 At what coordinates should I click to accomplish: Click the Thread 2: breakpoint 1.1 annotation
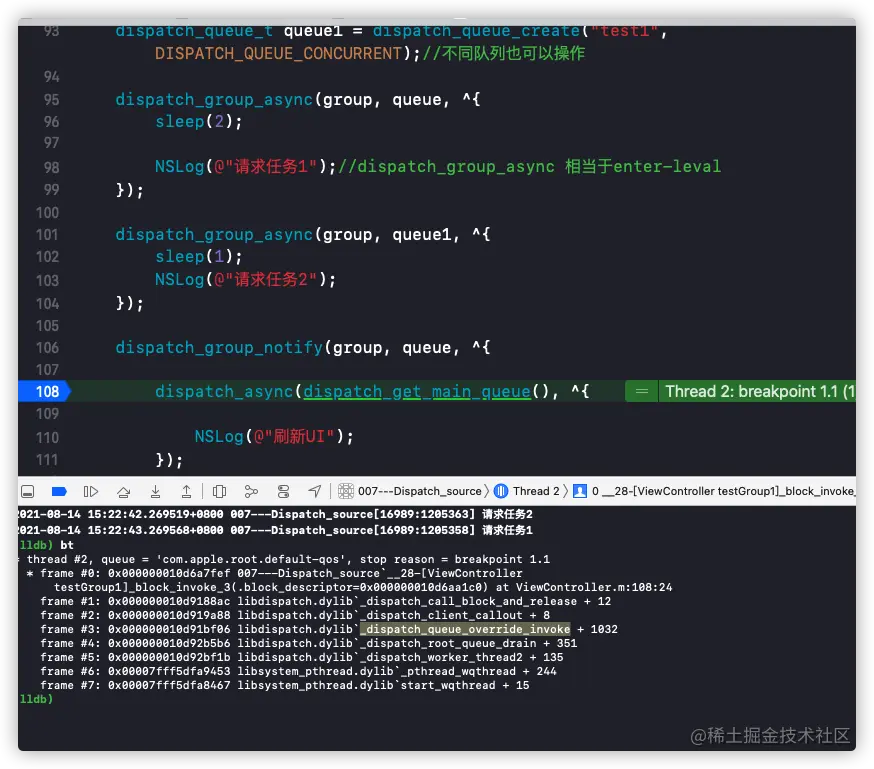pos(759,392)
